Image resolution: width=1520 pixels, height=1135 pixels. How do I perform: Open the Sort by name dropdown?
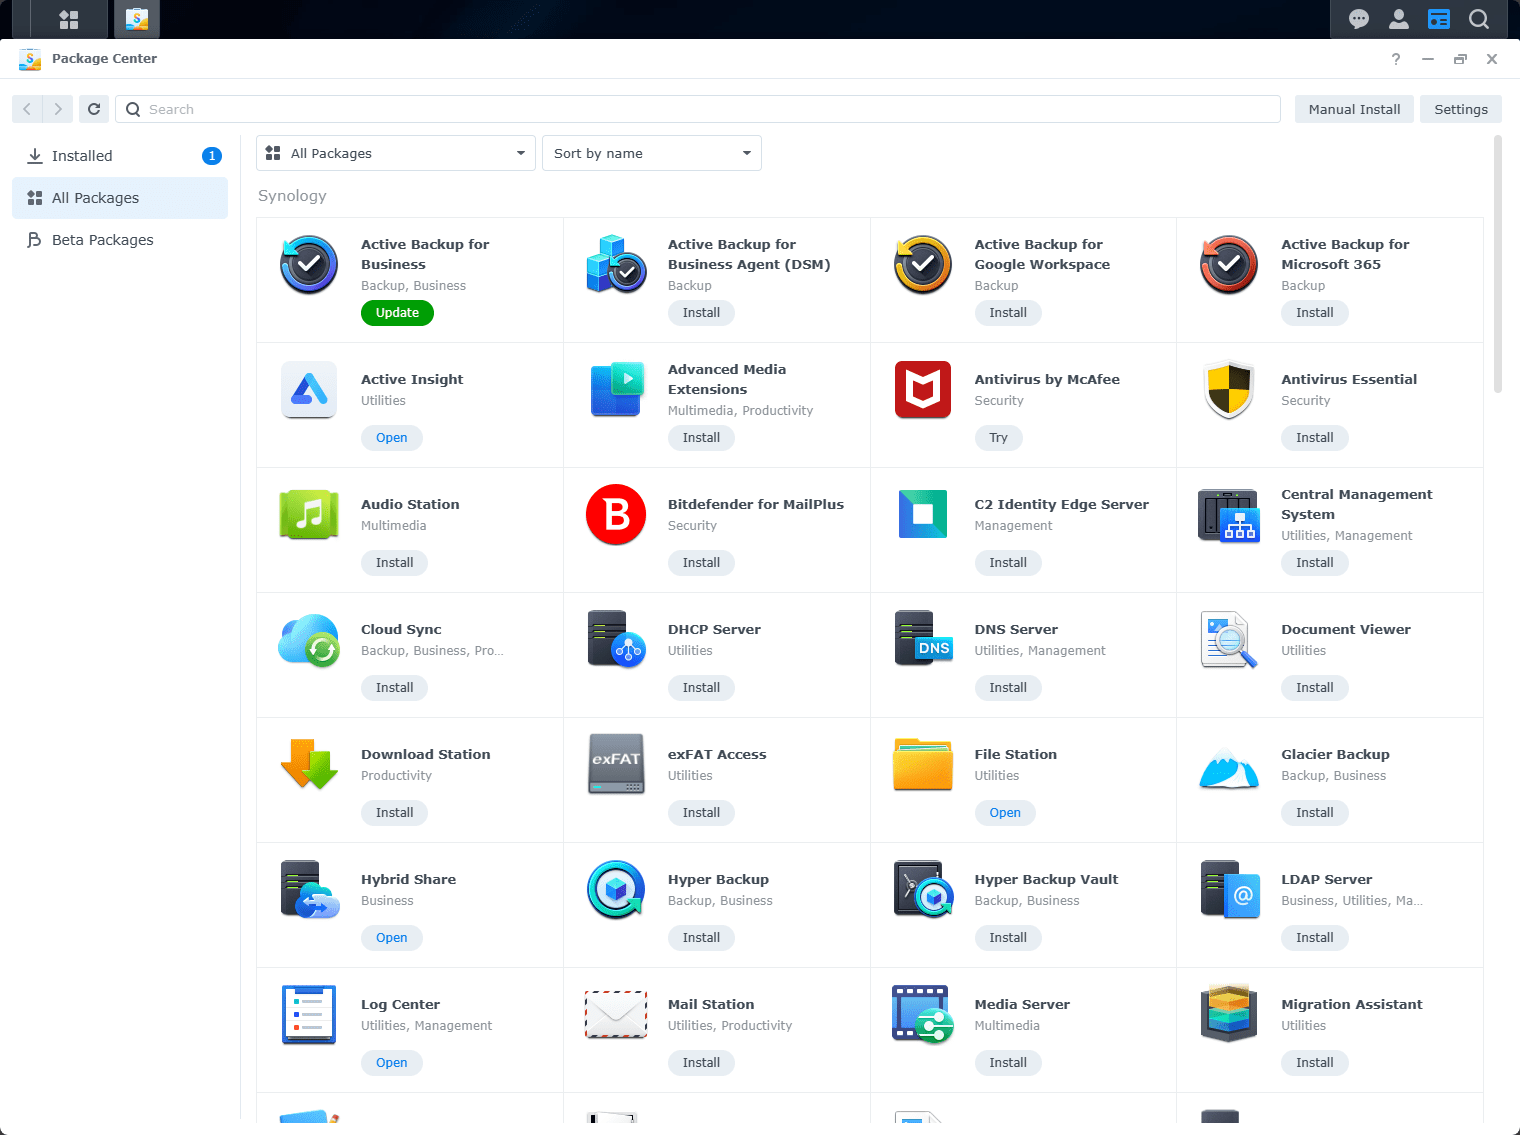[652, 153]
